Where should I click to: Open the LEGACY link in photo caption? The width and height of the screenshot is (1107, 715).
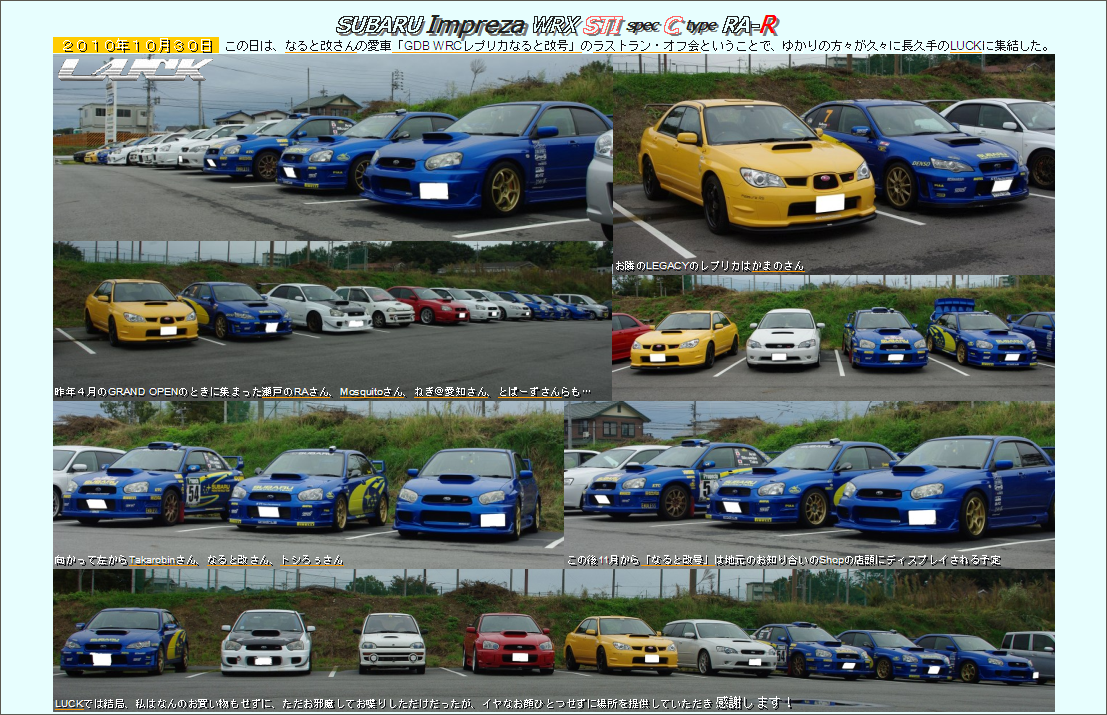(666, 266)
